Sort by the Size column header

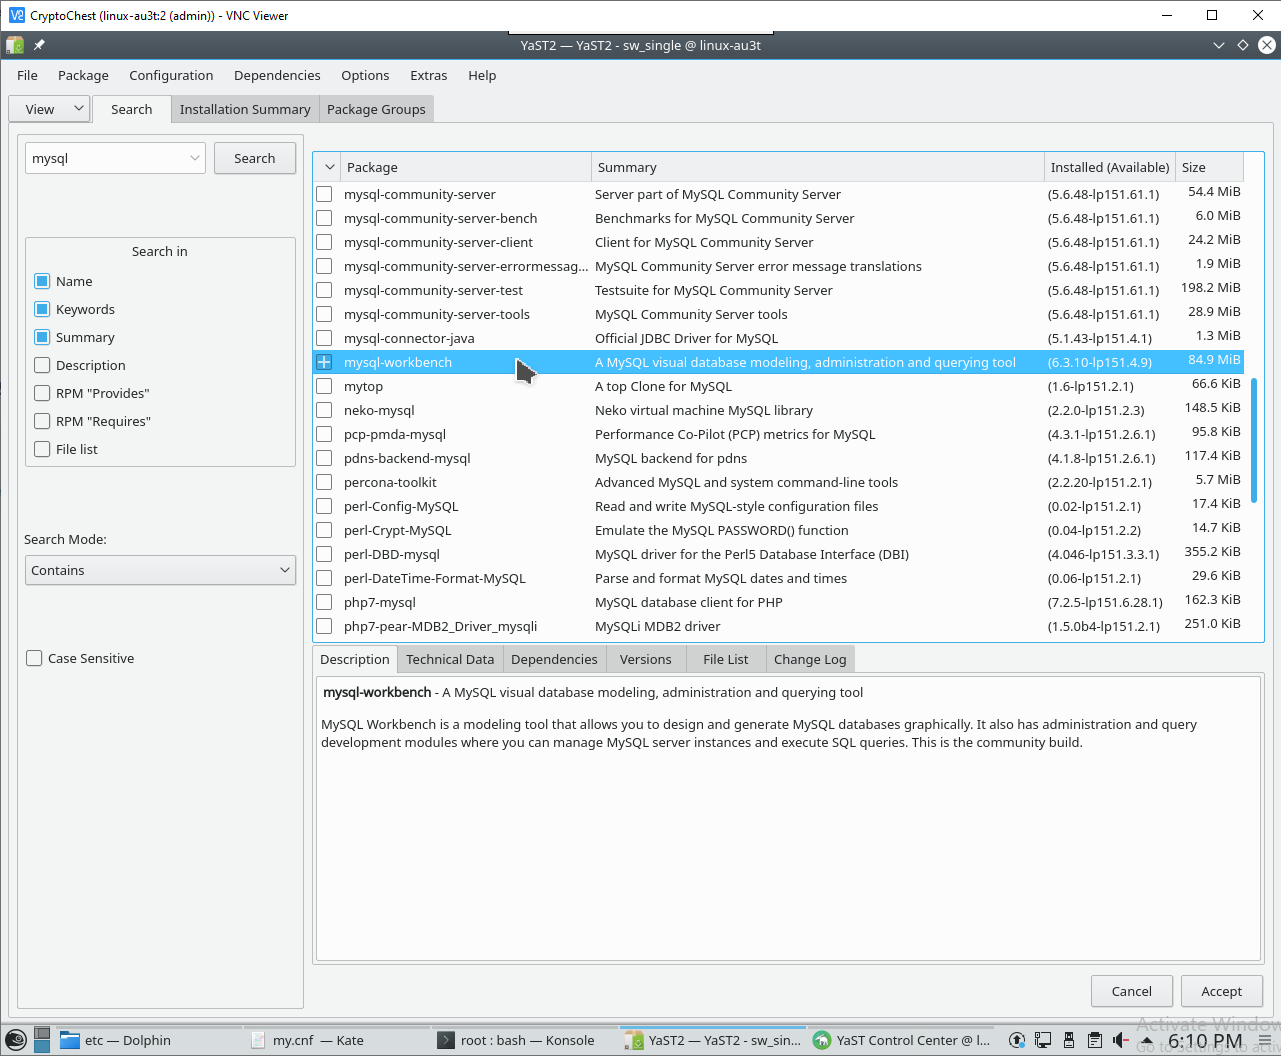click(x=1209, y=167)
